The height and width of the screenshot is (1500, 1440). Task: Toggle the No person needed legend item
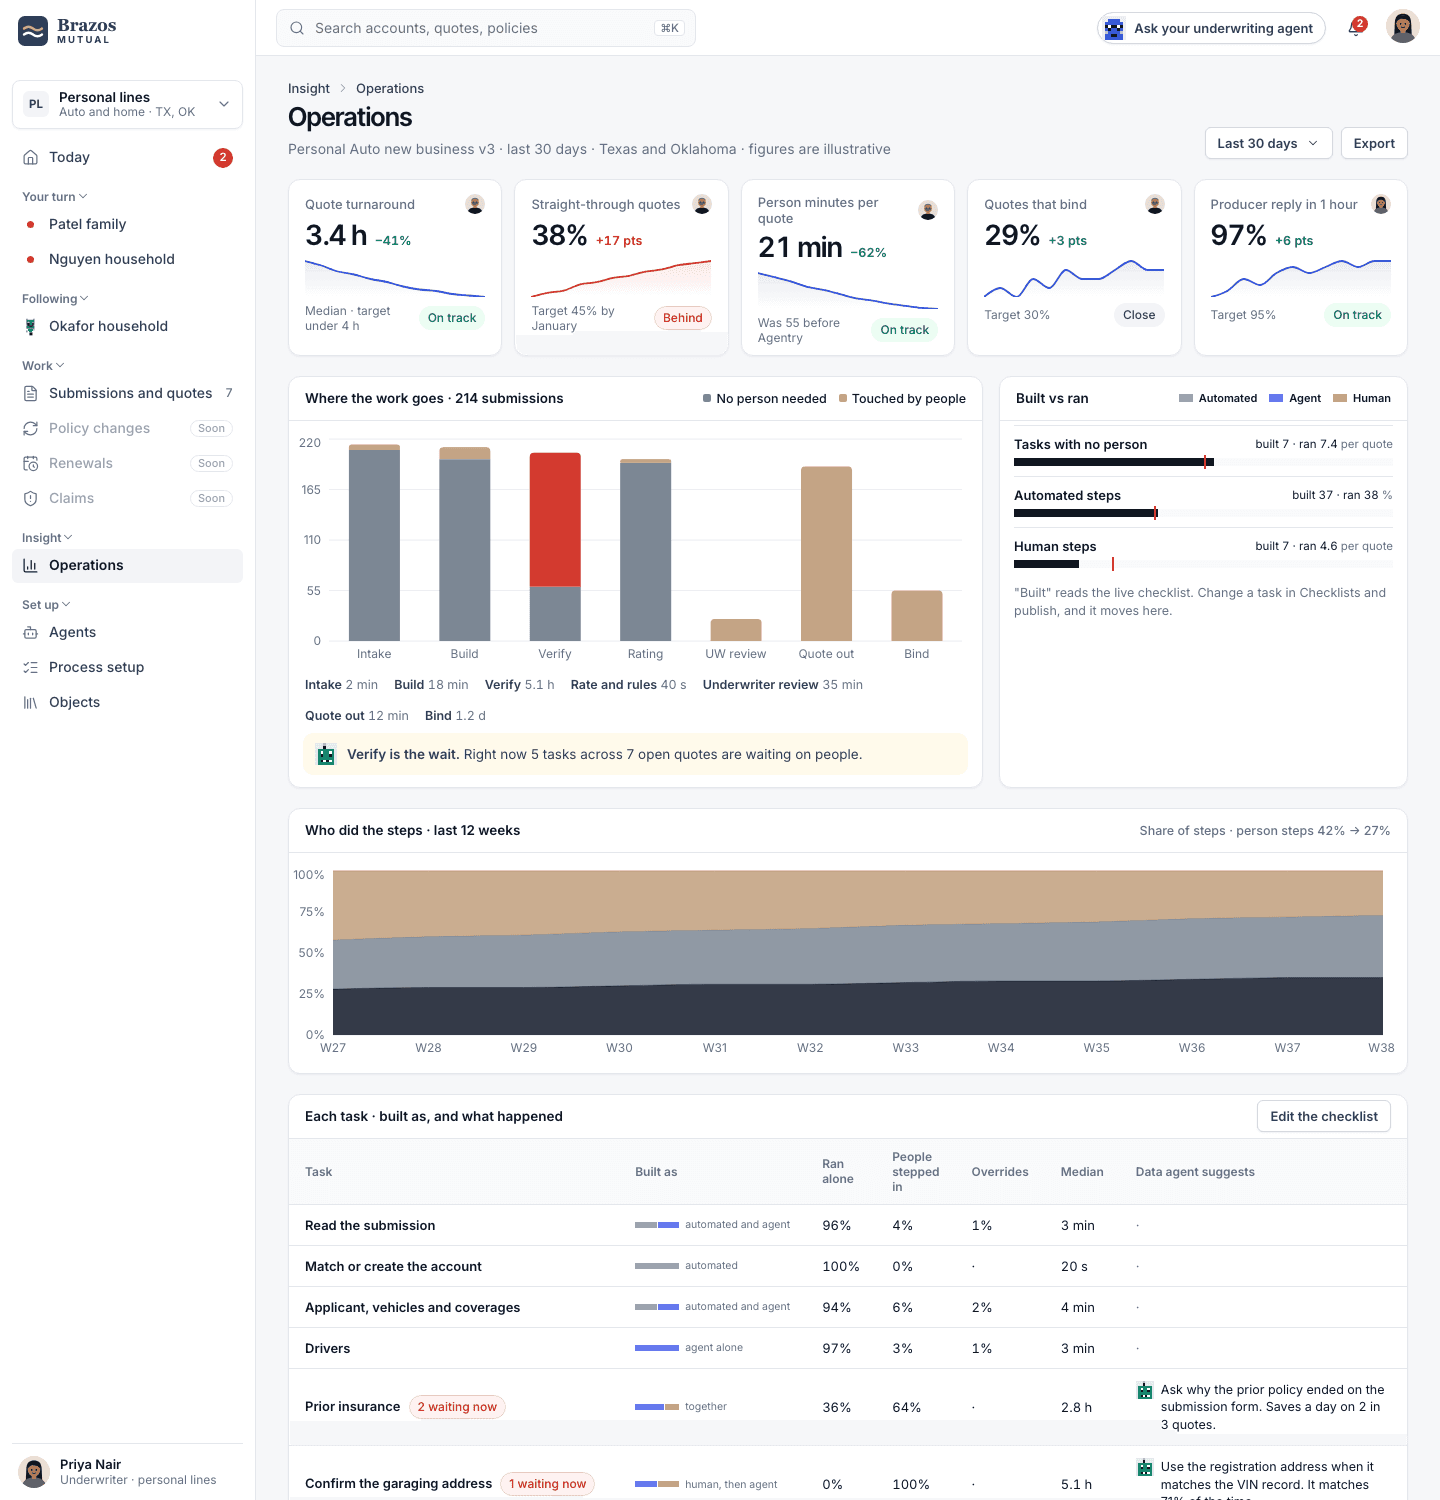[x=764, y=398]
